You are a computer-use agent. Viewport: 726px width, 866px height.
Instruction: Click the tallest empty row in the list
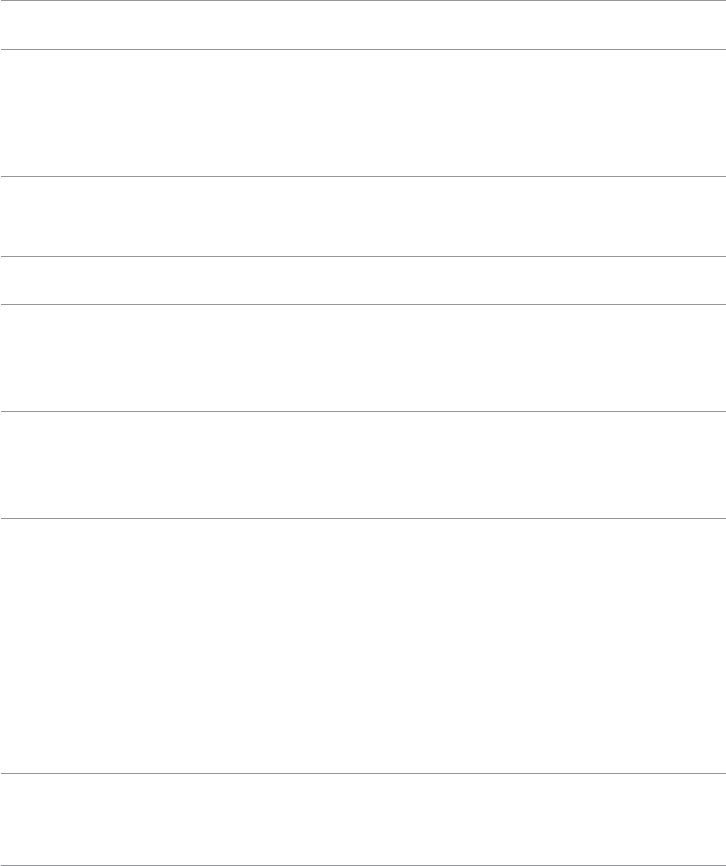(x=363, y=645)
